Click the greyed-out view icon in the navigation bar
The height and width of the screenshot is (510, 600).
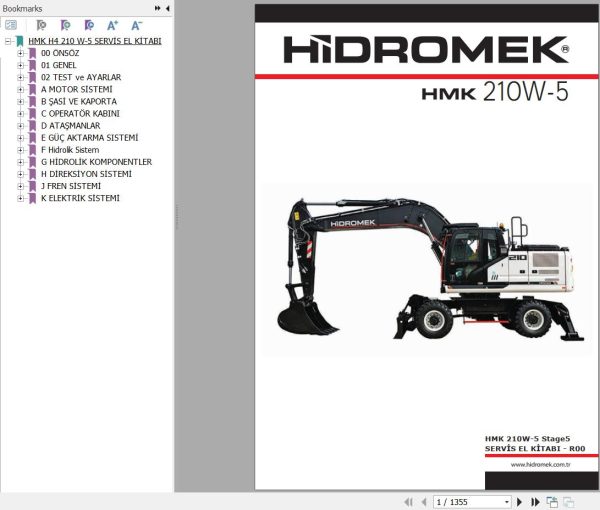tap(569, 502)
